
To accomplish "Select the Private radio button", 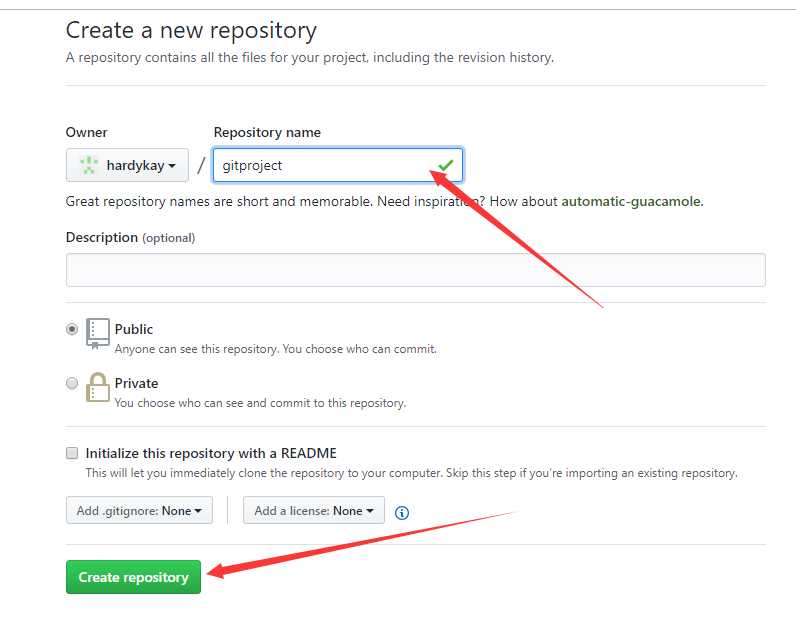I will tap(72, 382).
